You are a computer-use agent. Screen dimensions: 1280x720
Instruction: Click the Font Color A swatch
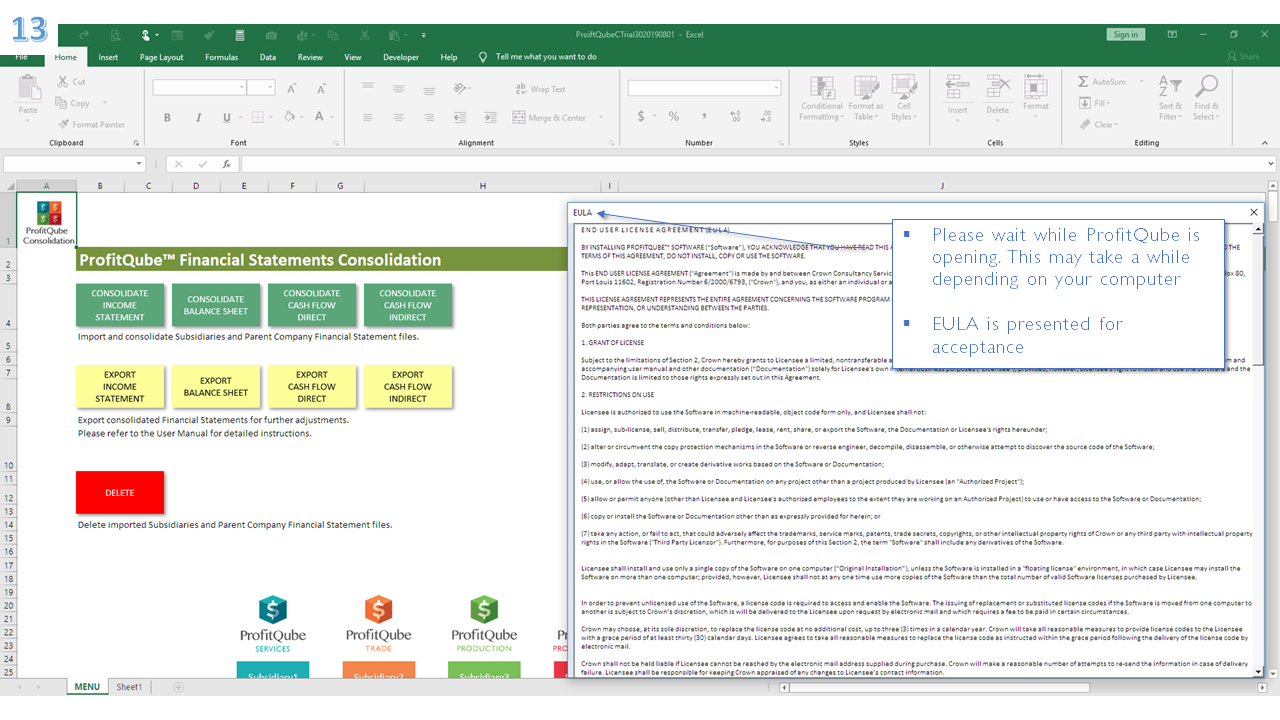[x=319, y=117]
